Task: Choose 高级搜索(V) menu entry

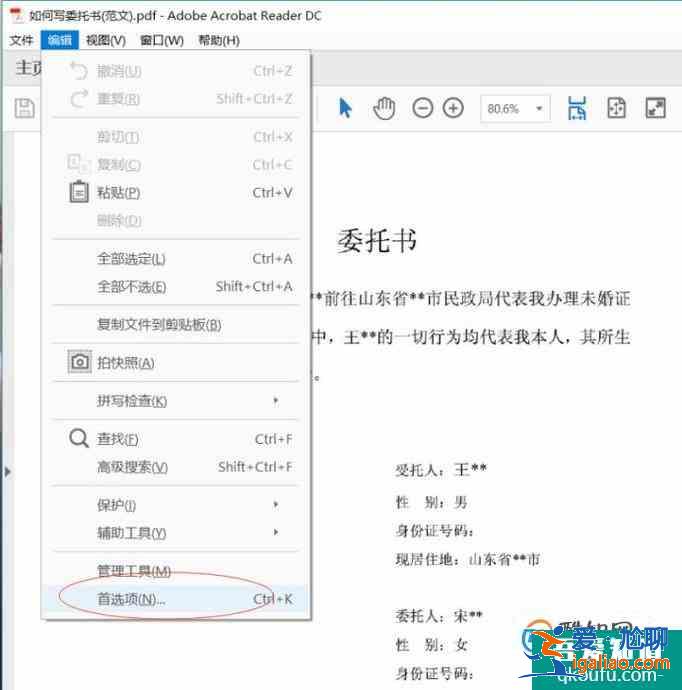Action: [x=176, y=467]
